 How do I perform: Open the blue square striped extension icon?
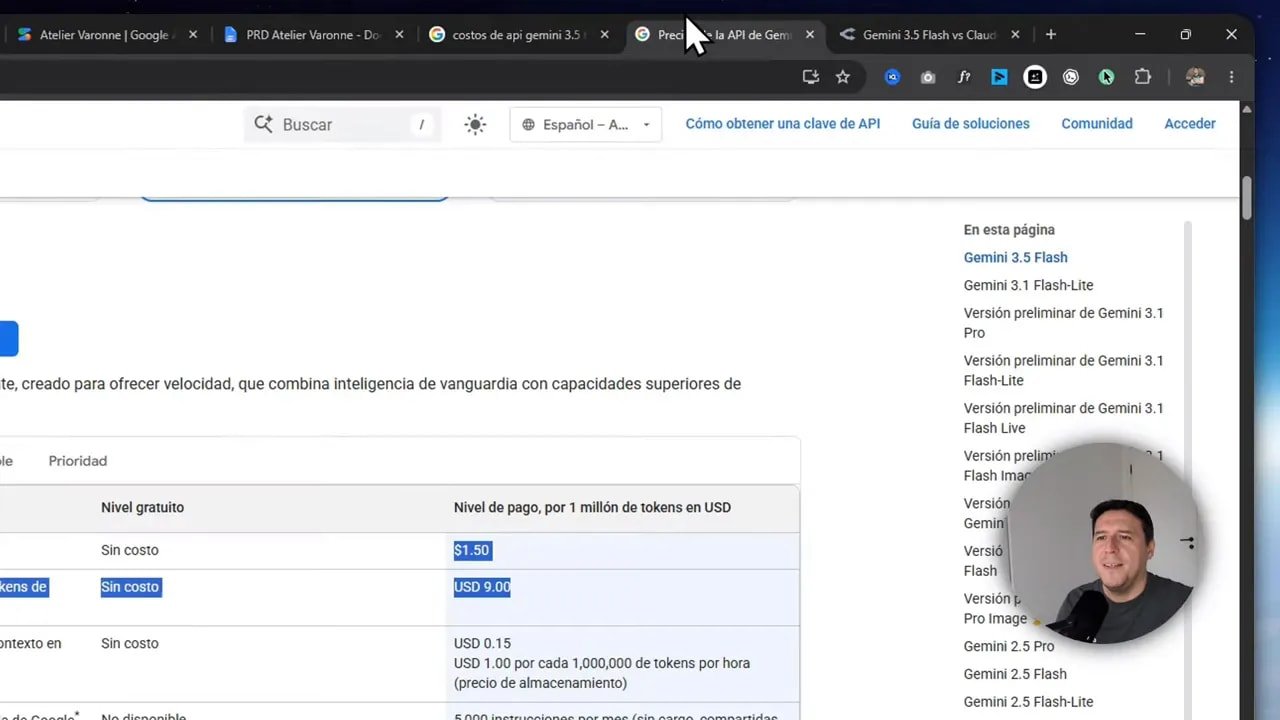coord(999,77)
